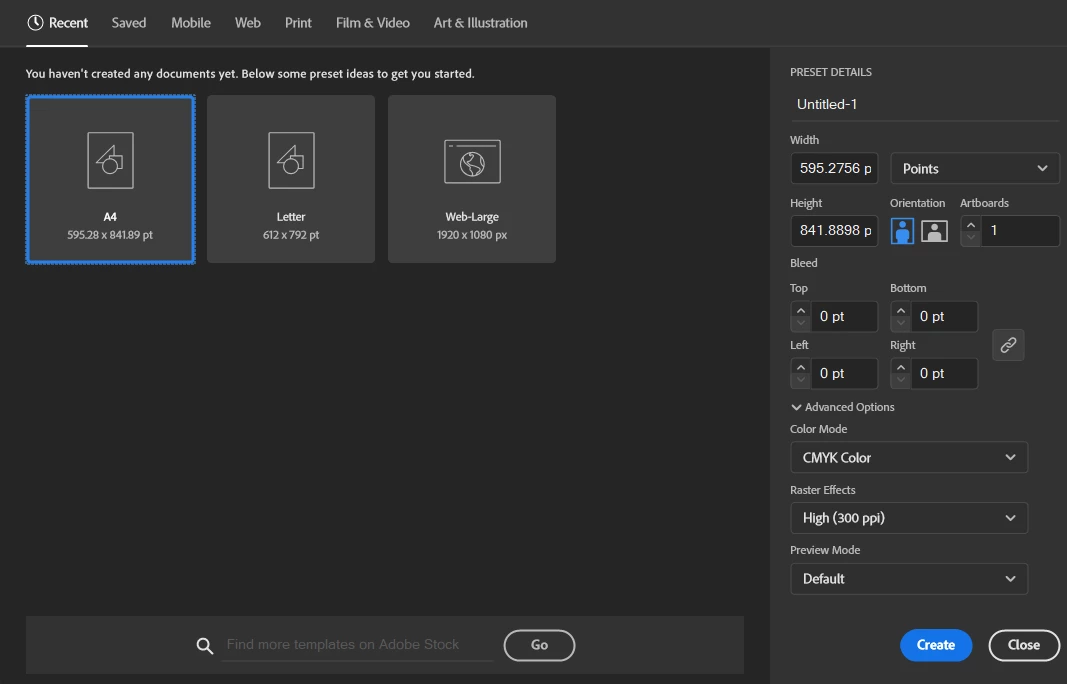Click the Adobe Stock search magnifier icon

coord(204,645)
